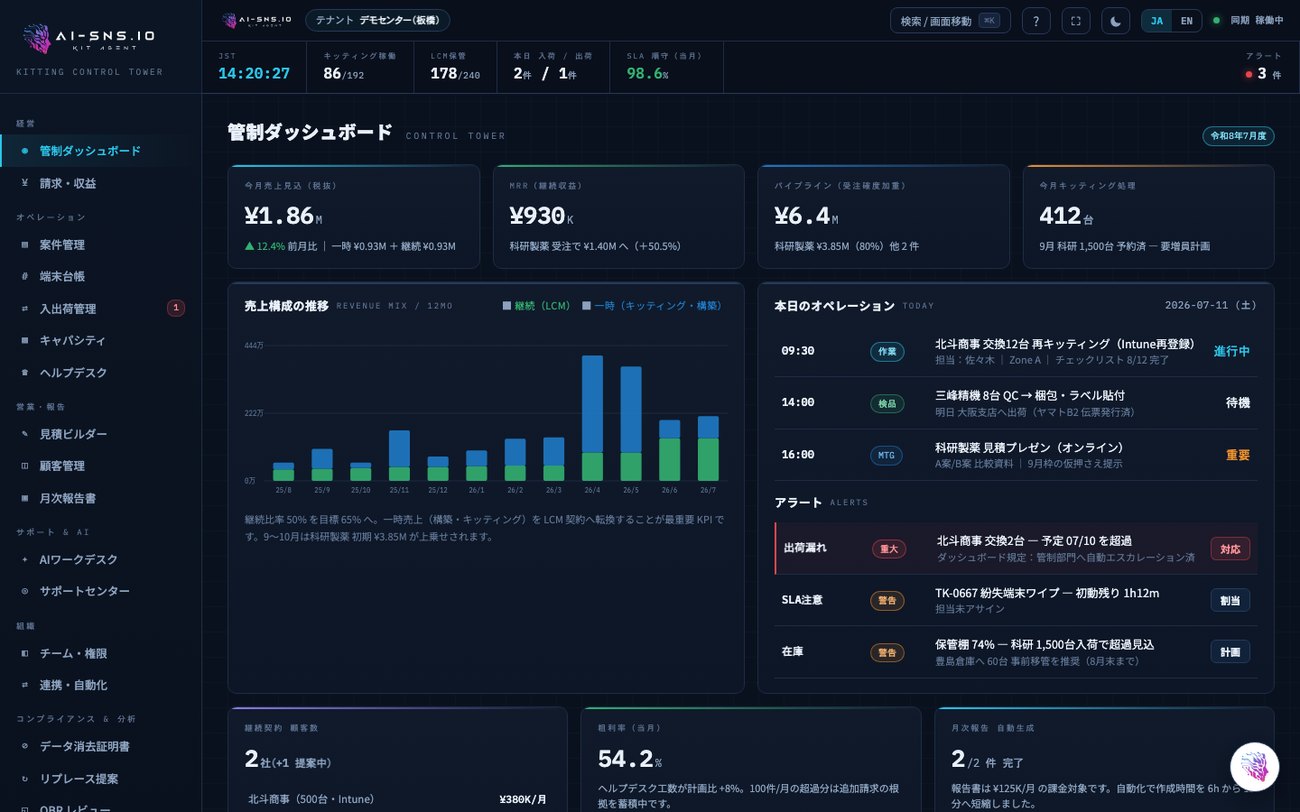Click the 重大 severity tag
The width and height of the screenshot is (1300, 812).
click(889, 548)
